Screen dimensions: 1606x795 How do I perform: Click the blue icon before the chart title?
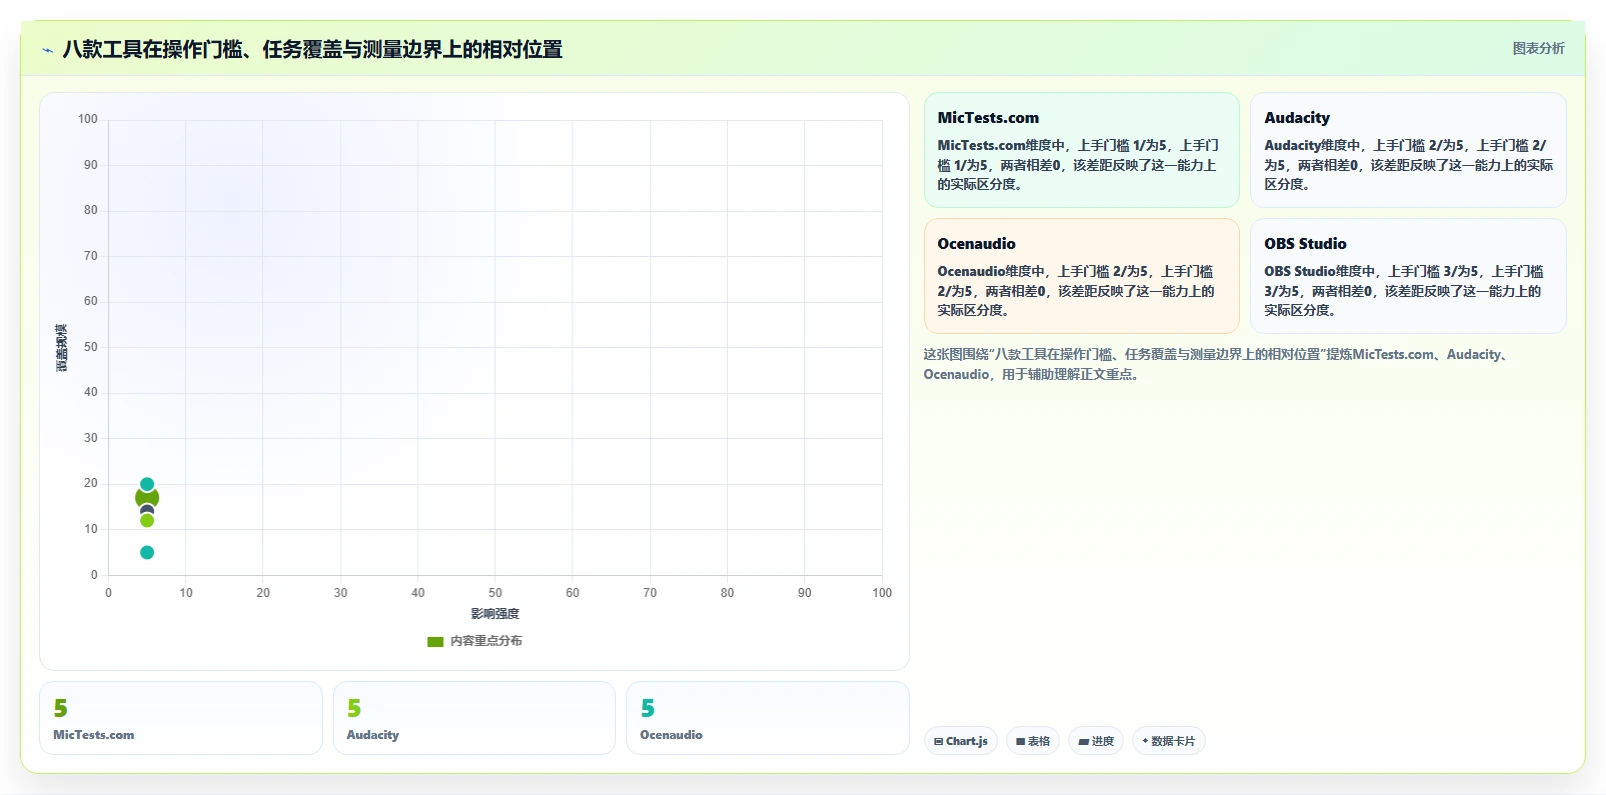click(47, 50)
